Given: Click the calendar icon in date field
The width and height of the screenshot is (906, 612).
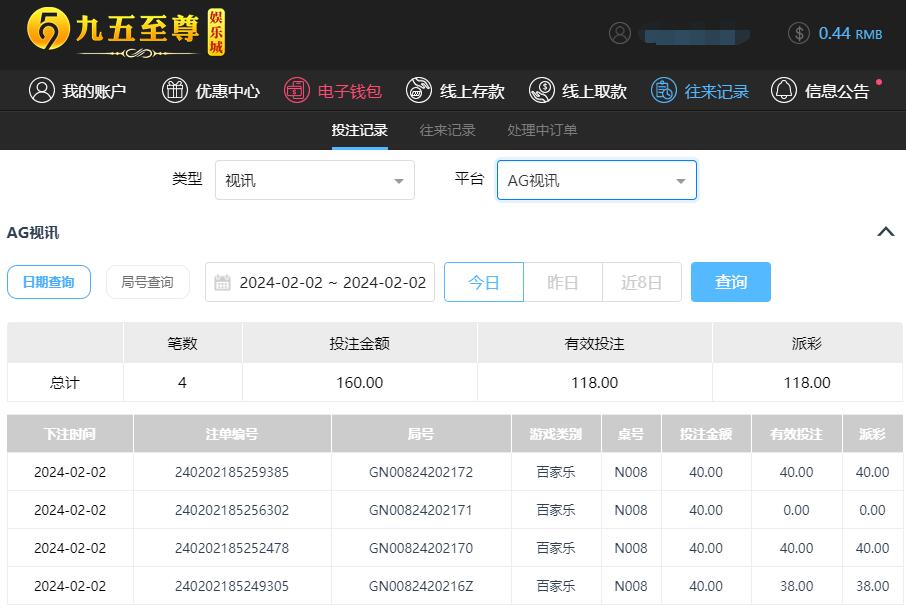Looking at the screenshot, I should tap(222, 283).
